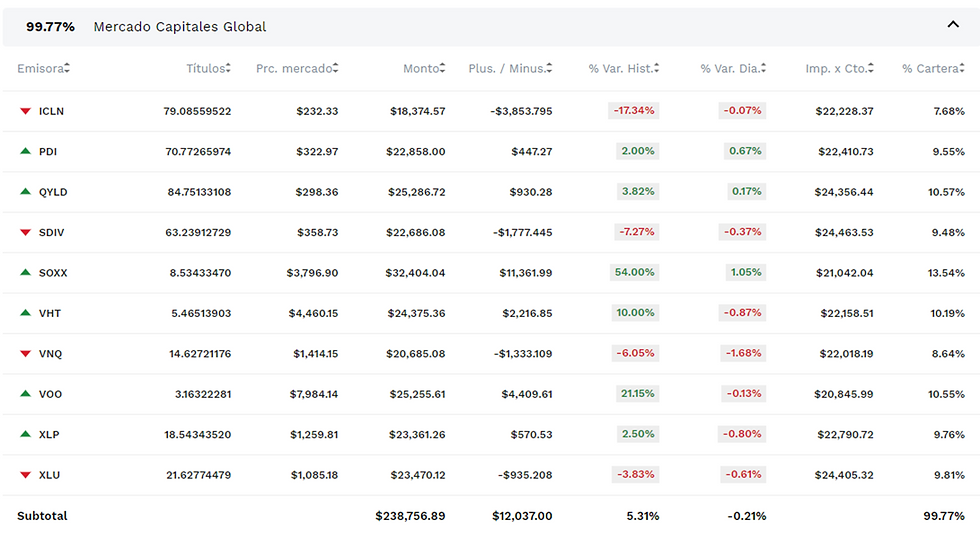Image resolution: width=980 pixels, height=535 pixels.
Task: Sort by % Var. Dia. column header
Action: pos(731,69)
